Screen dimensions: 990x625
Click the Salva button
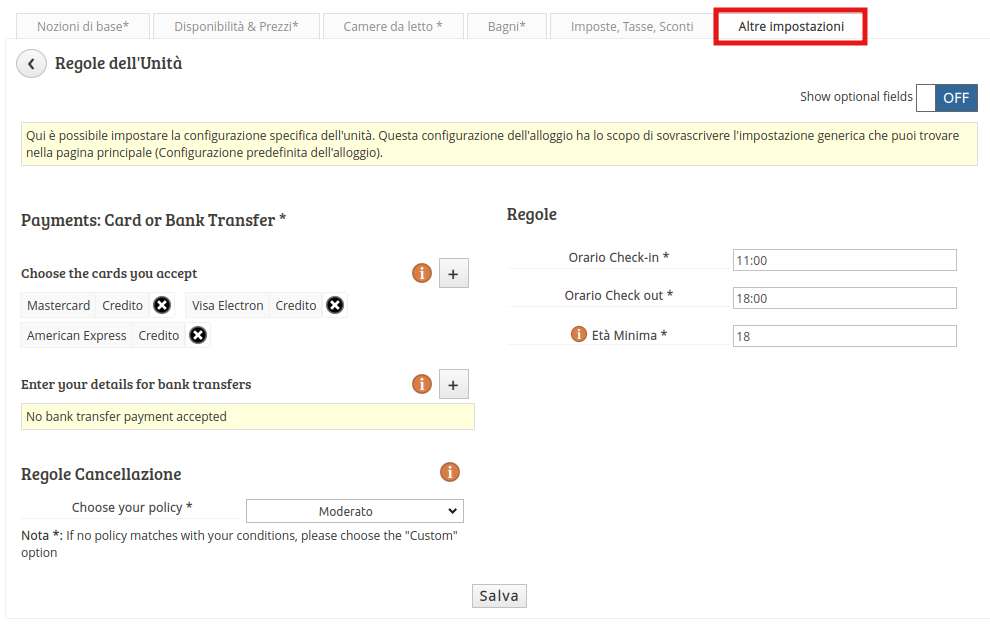(x=499, y=595)
